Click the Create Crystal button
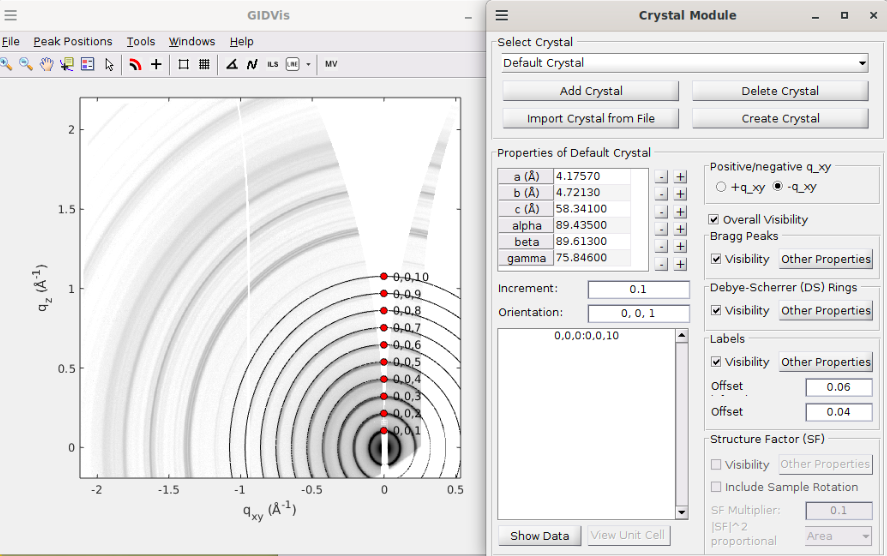The image size is (887, 556). point(780,119)
